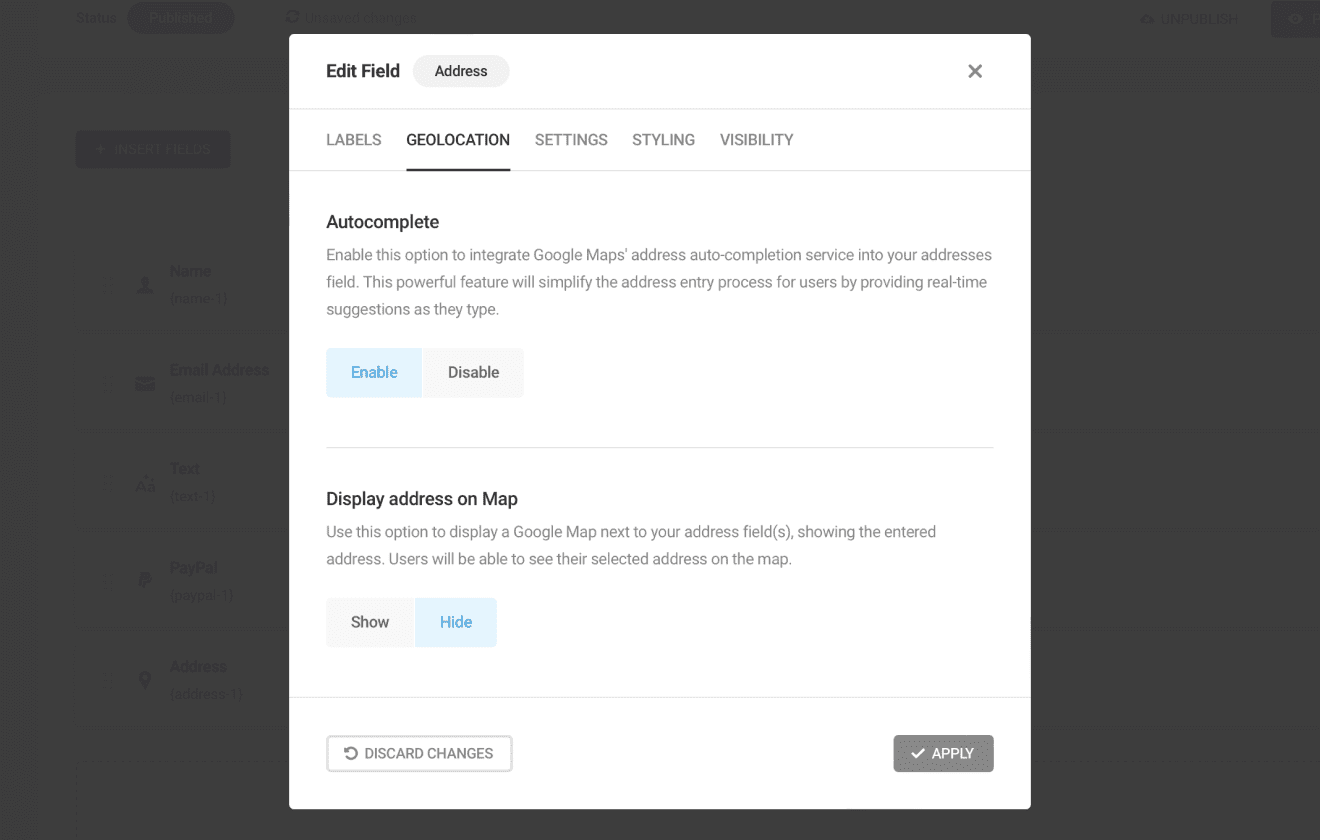1320x840 pixels.
Task: Click the plus icon on Insert Fields
Action: coord(99,148)
